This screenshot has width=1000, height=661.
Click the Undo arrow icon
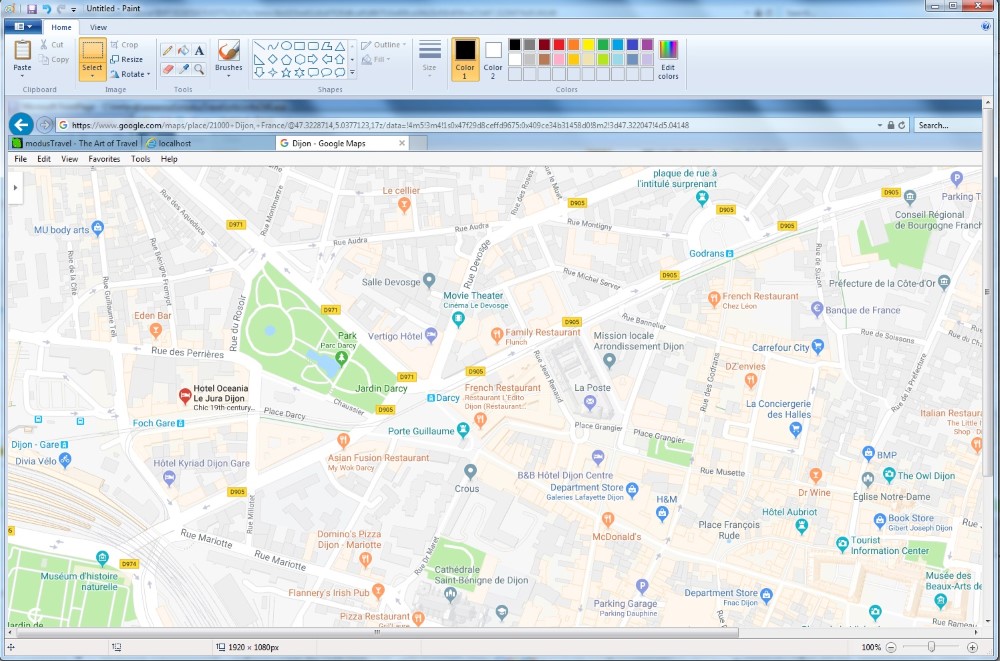coord(47,9)
